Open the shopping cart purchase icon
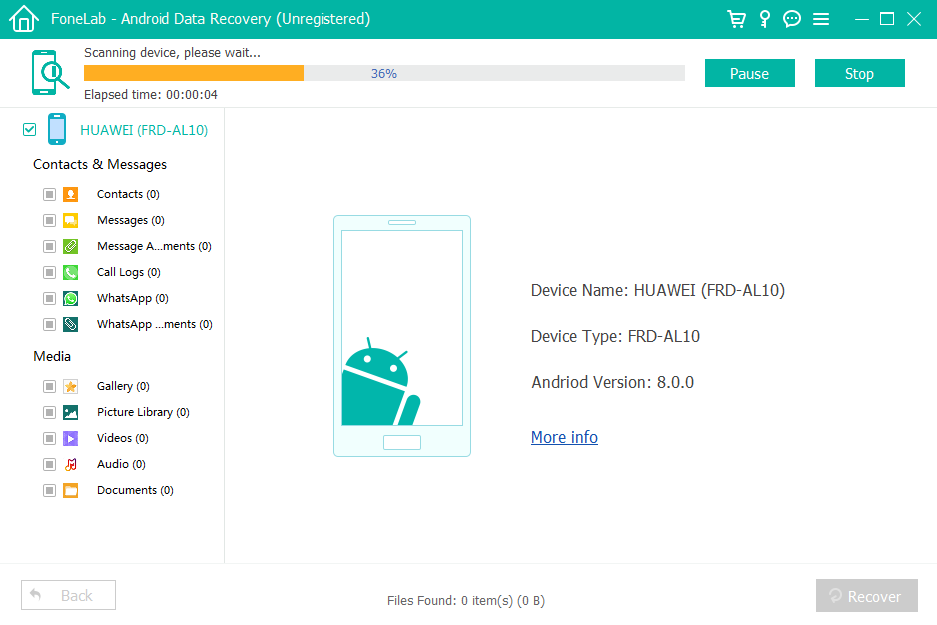The height and width of the screenshot is (625, 937). (x=736, y=19)
